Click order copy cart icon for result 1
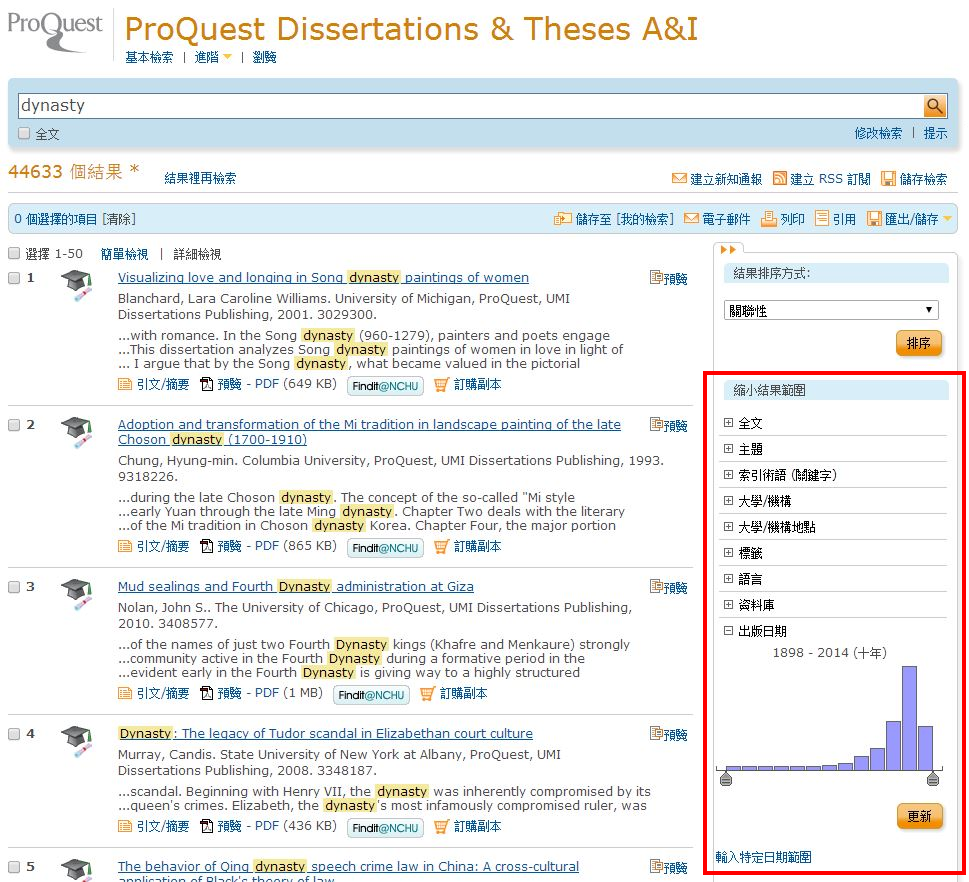The height and width of the screenshot is (882, 969). 441,385
